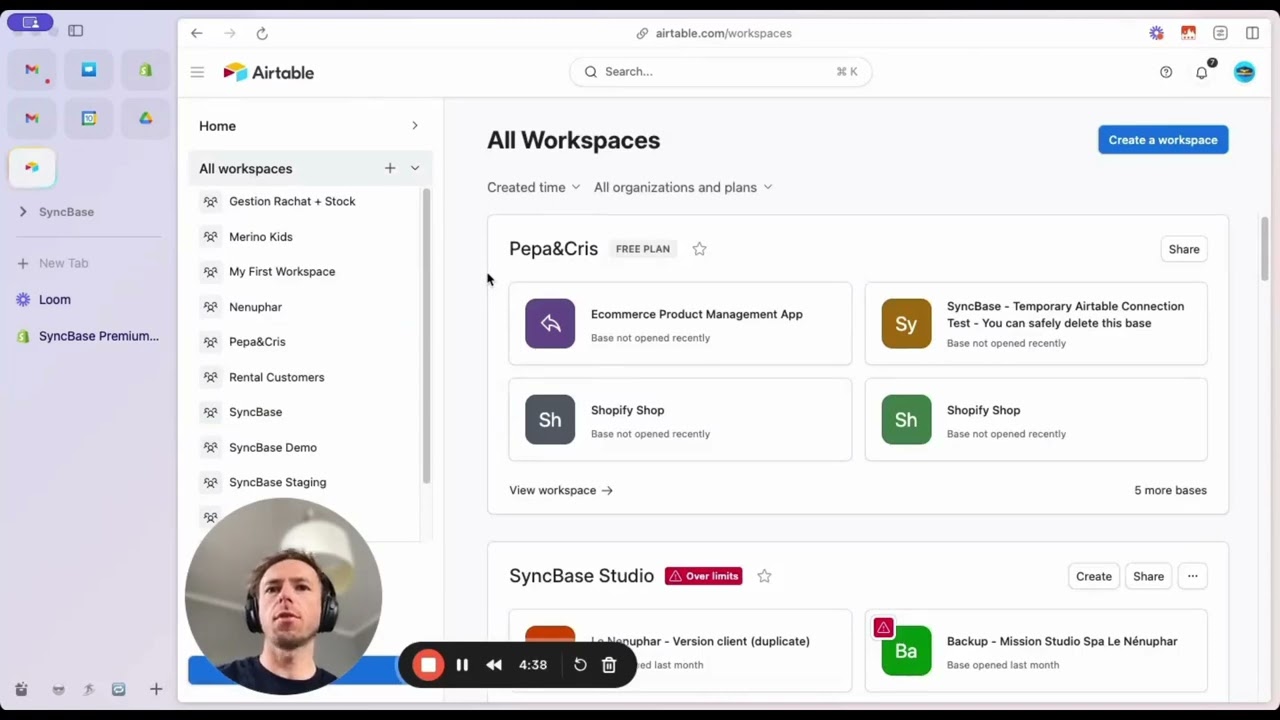This screenshot has width=1280, height=720.
Task: Show 5 more bases
Action: (x=1170, y=490)
